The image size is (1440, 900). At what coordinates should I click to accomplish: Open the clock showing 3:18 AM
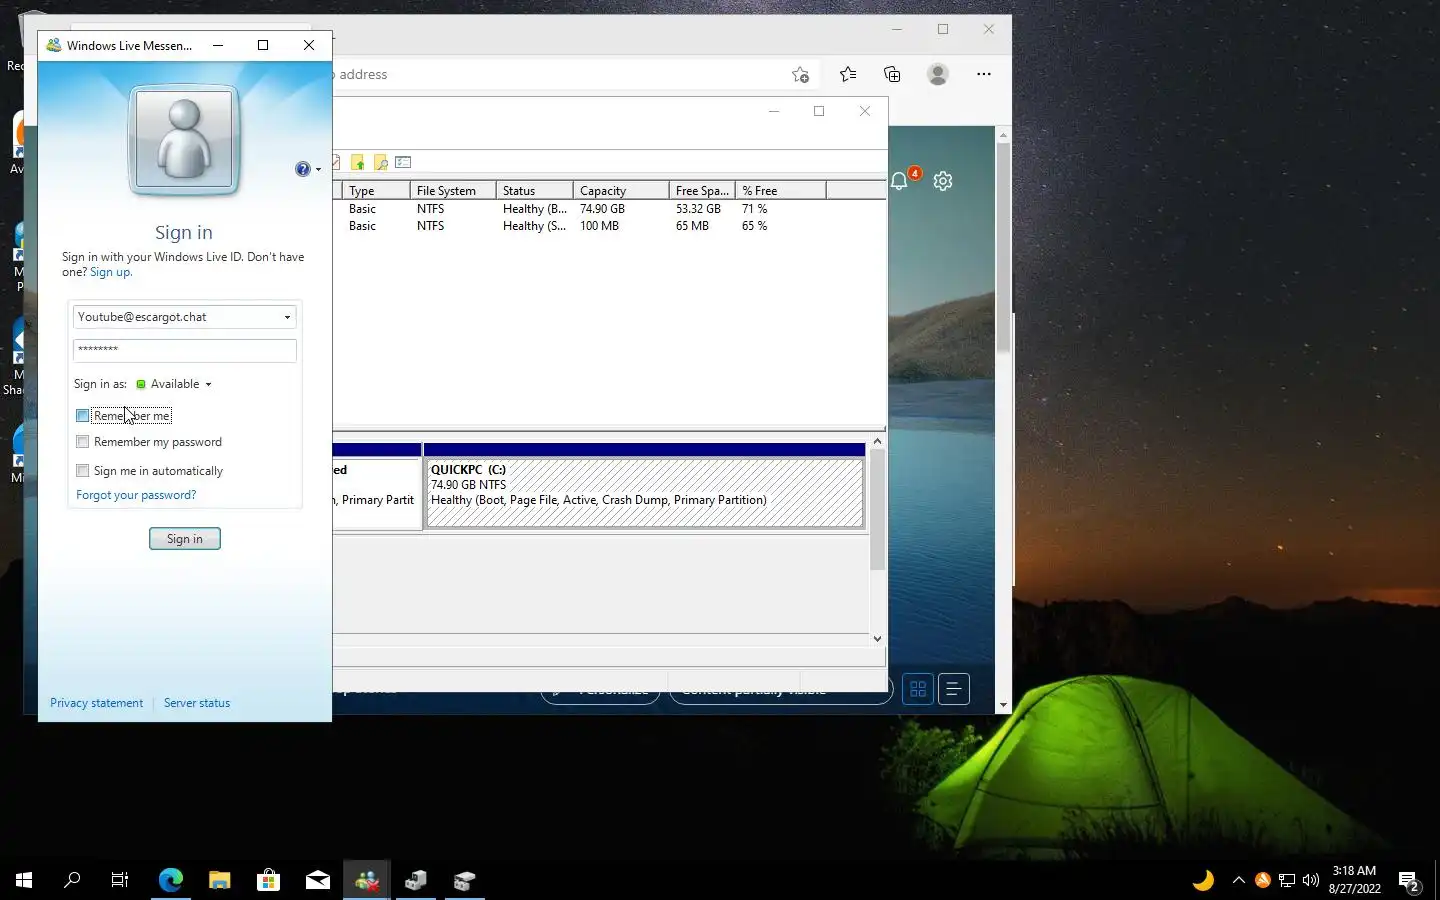[1354, 880]
